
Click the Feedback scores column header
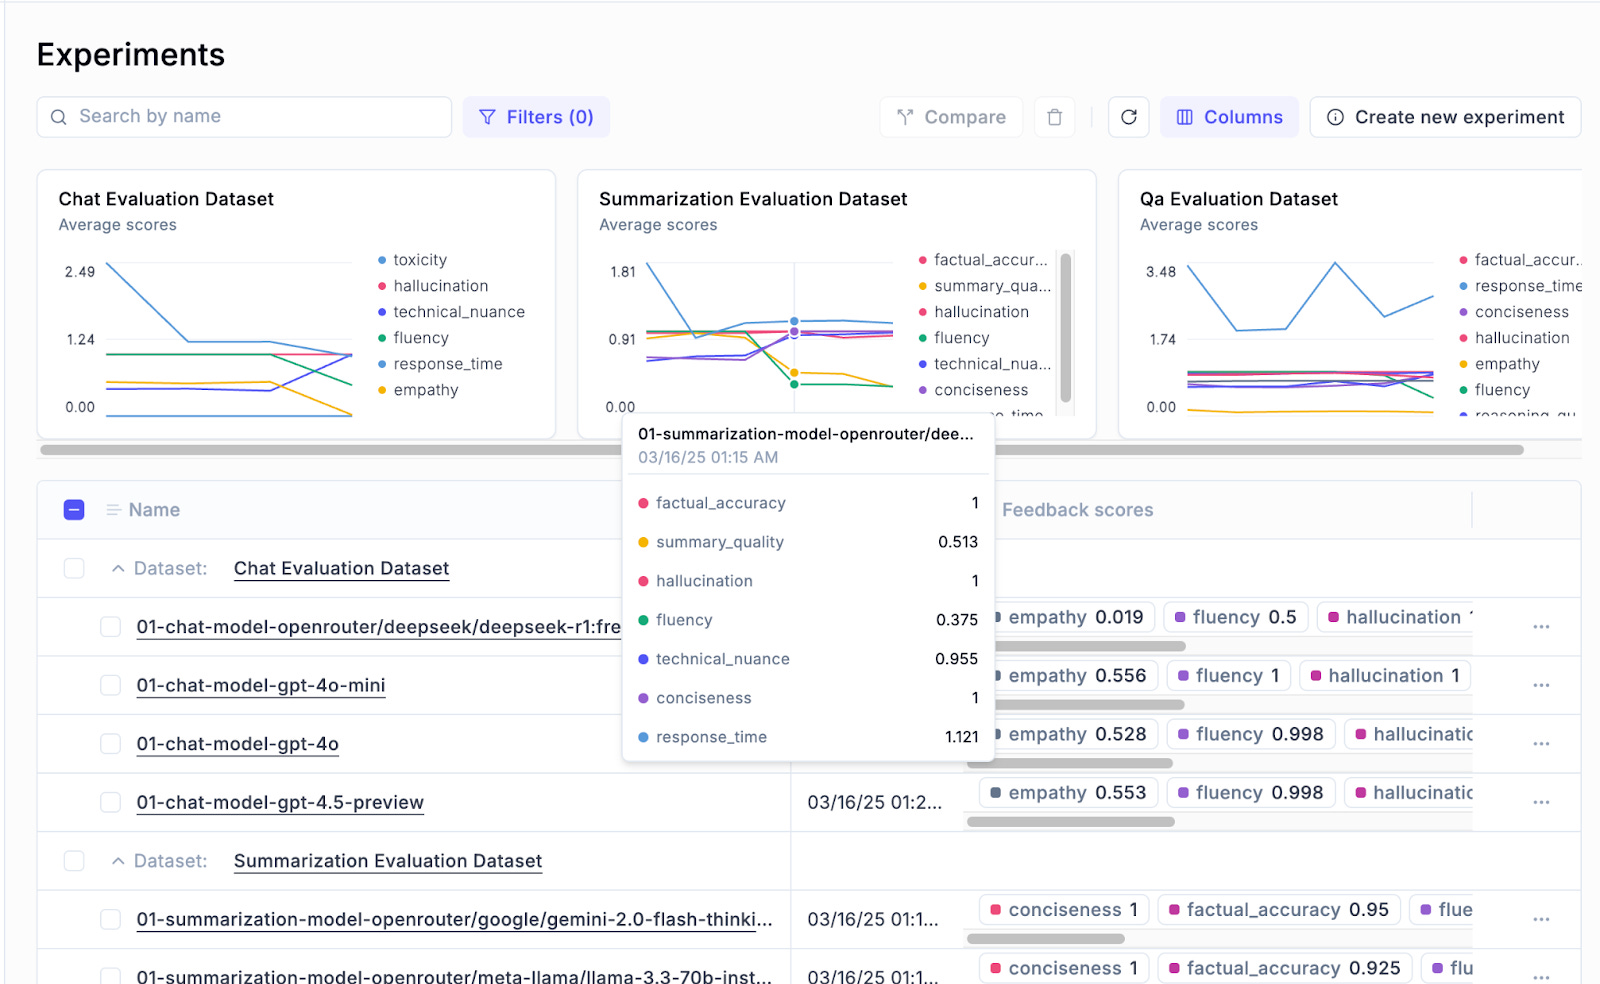coord(1077,510)
